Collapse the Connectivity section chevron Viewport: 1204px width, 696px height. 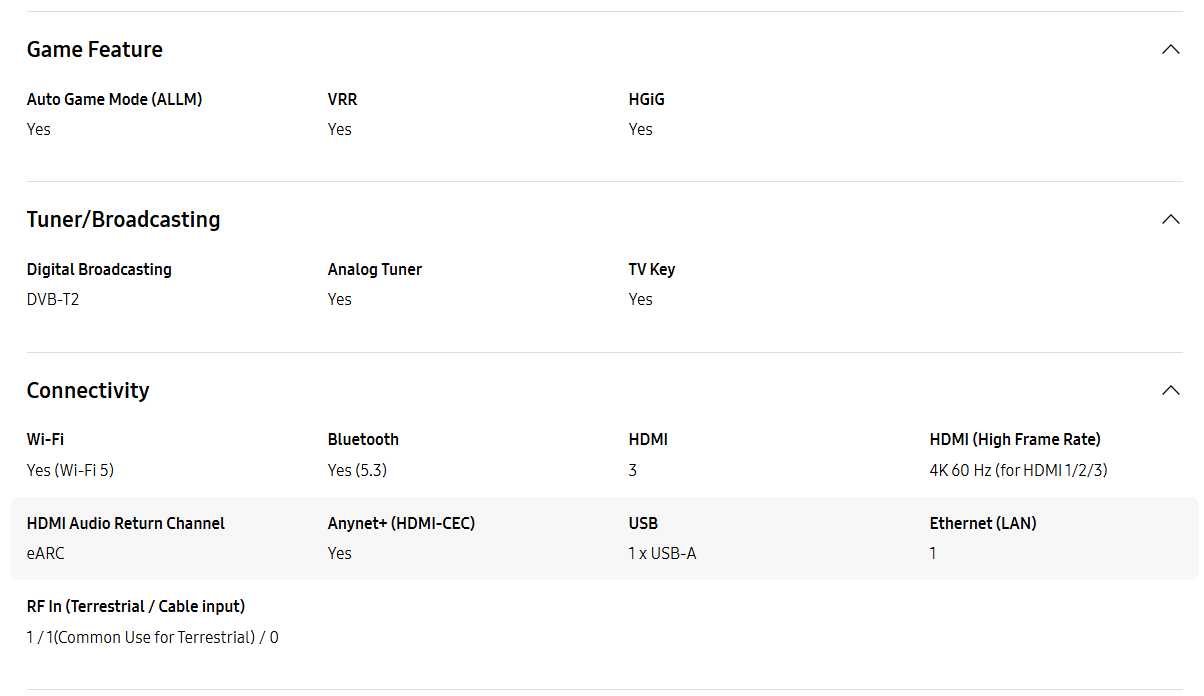coord(1171,390)
